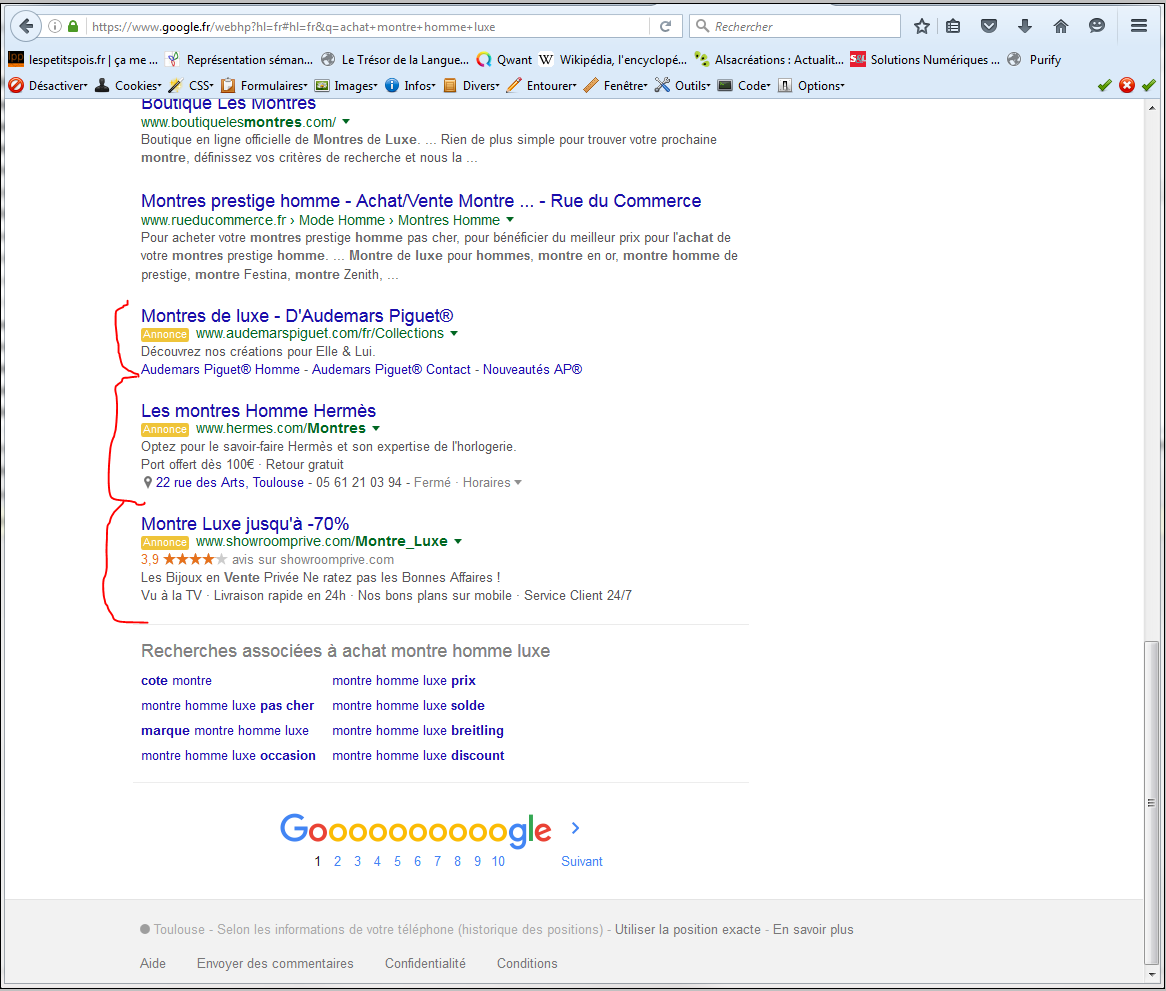Screen dimensions: 1166x991
Task: Click Utiliser la position exacte
Action: pyautogui.click(x=688, y=929)
